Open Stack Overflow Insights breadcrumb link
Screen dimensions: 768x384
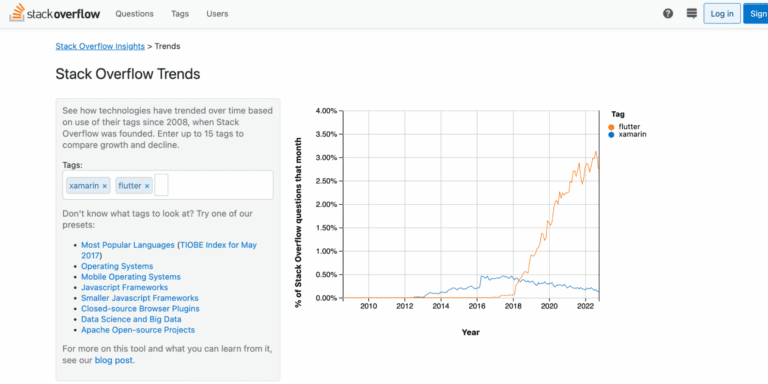(100, 46)
